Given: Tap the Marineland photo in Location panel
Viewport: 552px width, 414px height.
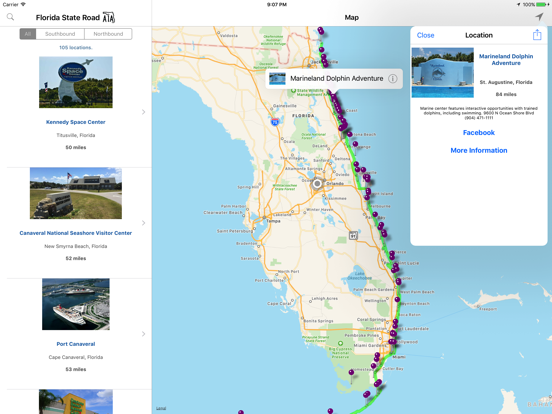Looking at the screenshot, I should coord(443,73).
